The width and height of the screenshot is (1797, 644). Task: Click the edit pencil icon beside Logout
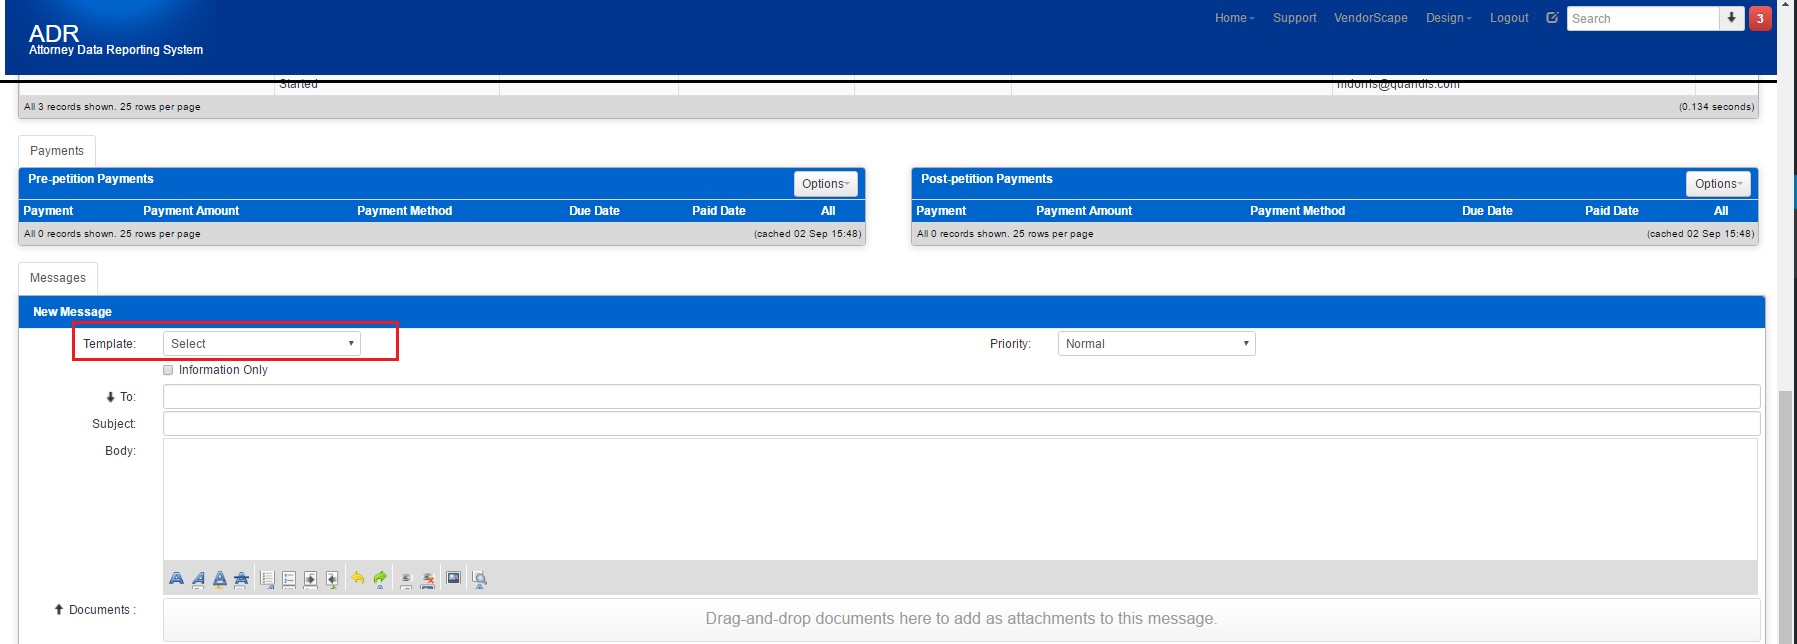coord(1552,18)
